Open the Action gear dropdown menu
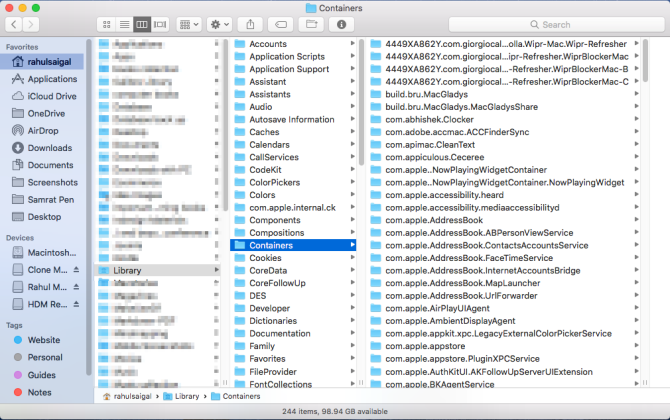 (219, 24)
